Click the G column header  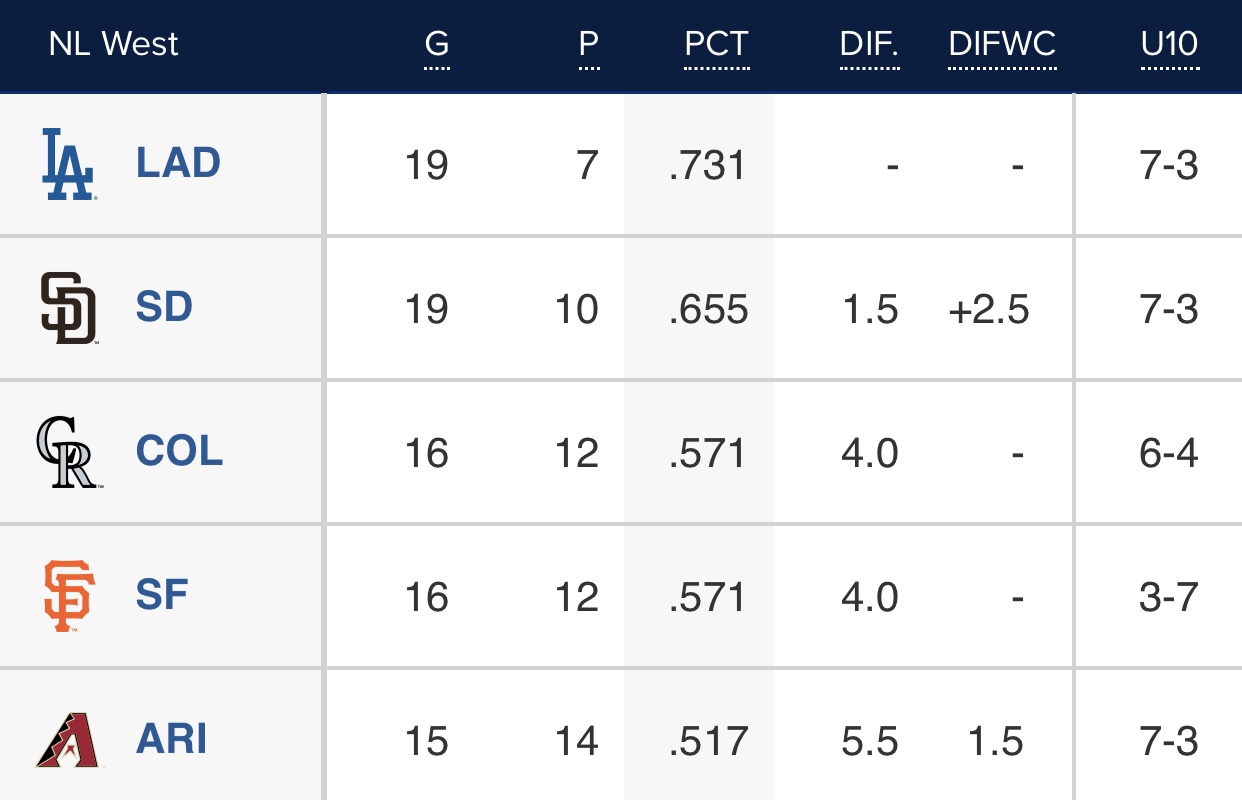pos(436,45)
